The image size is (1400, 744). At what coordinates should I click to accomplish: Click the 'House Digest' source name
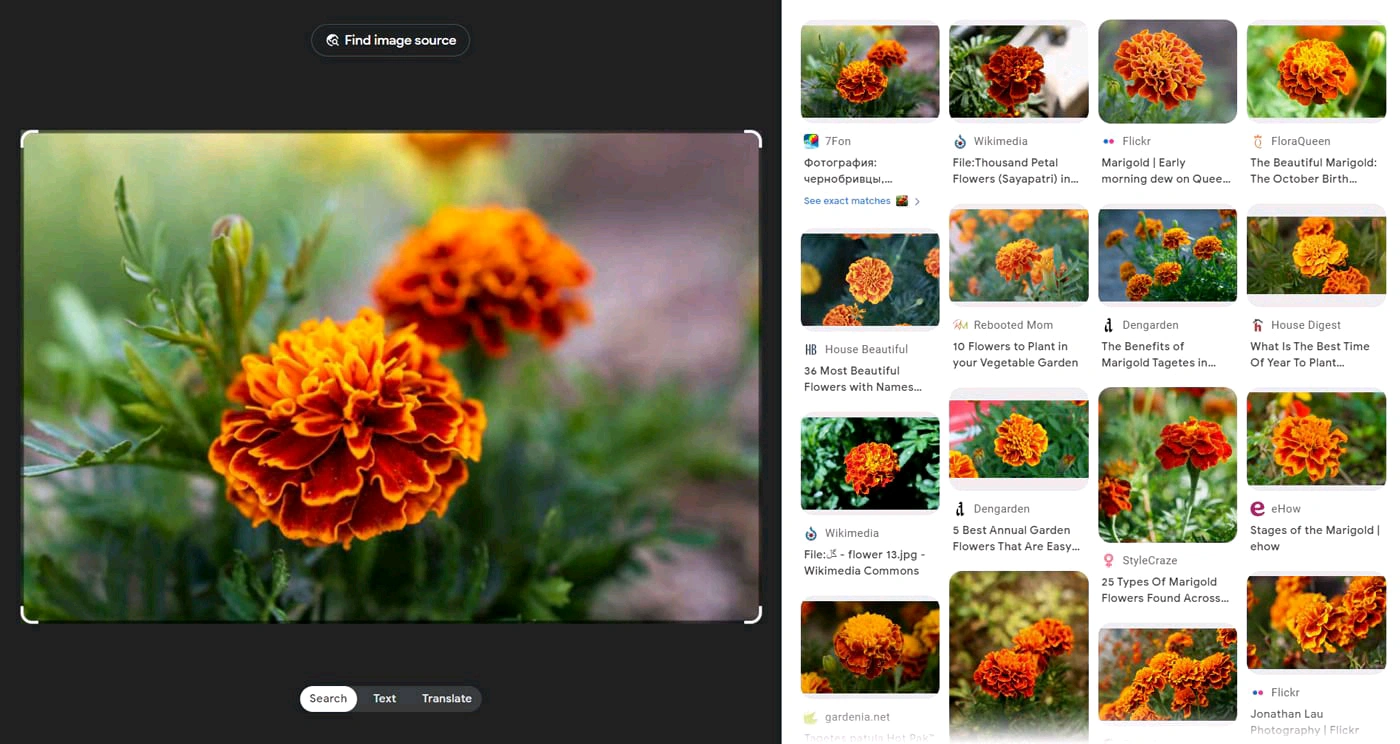click(1306, 325)
